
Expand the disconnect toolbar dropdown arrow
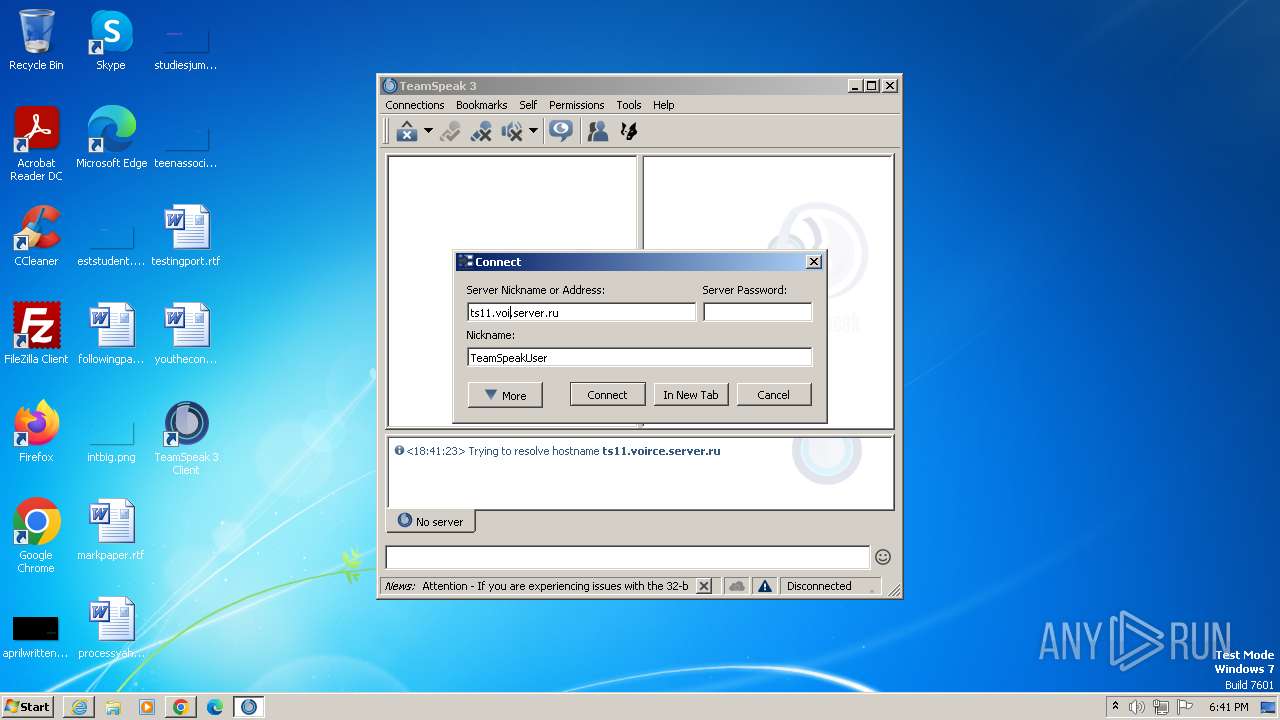(428, 131)
